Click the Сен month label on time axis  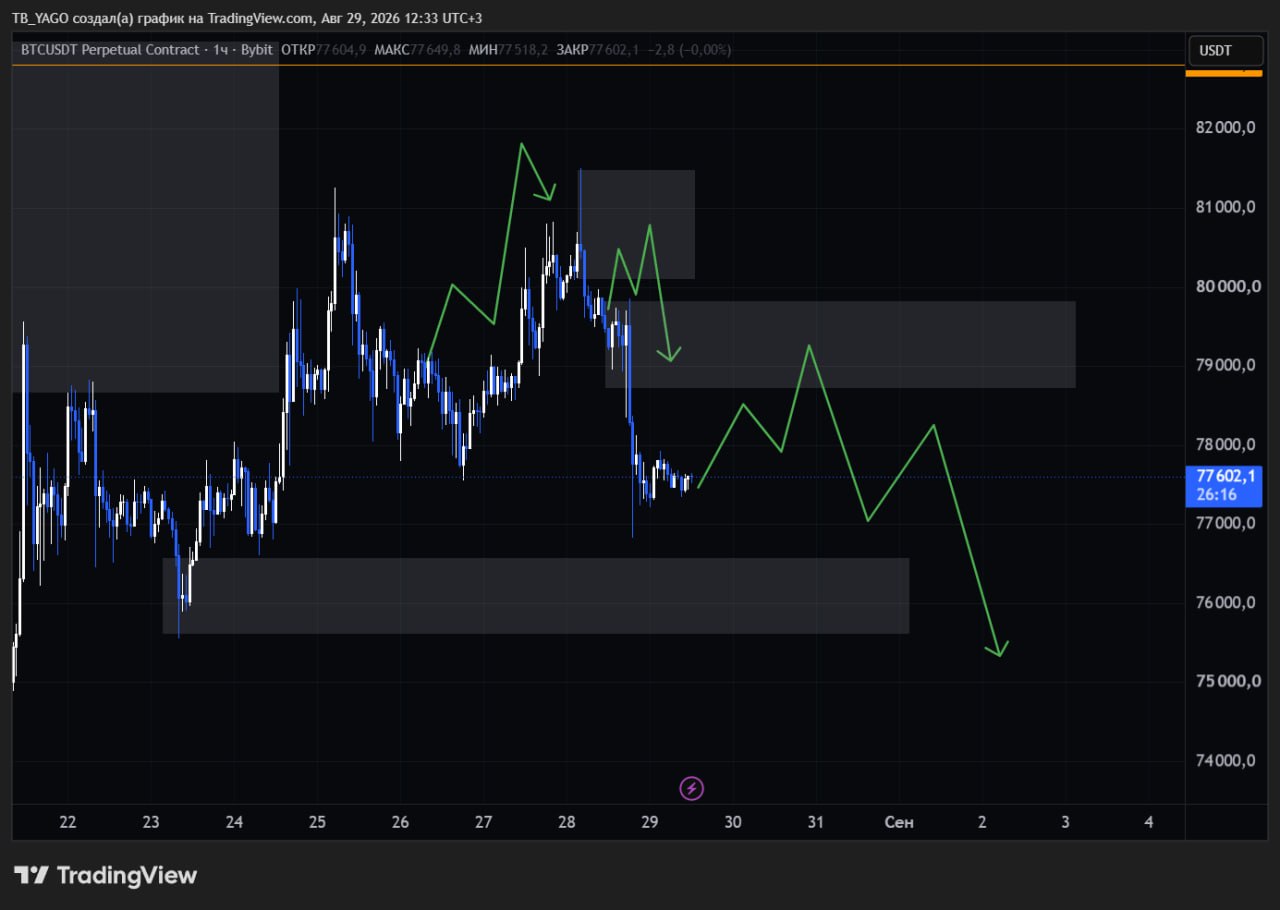(899, 822)
